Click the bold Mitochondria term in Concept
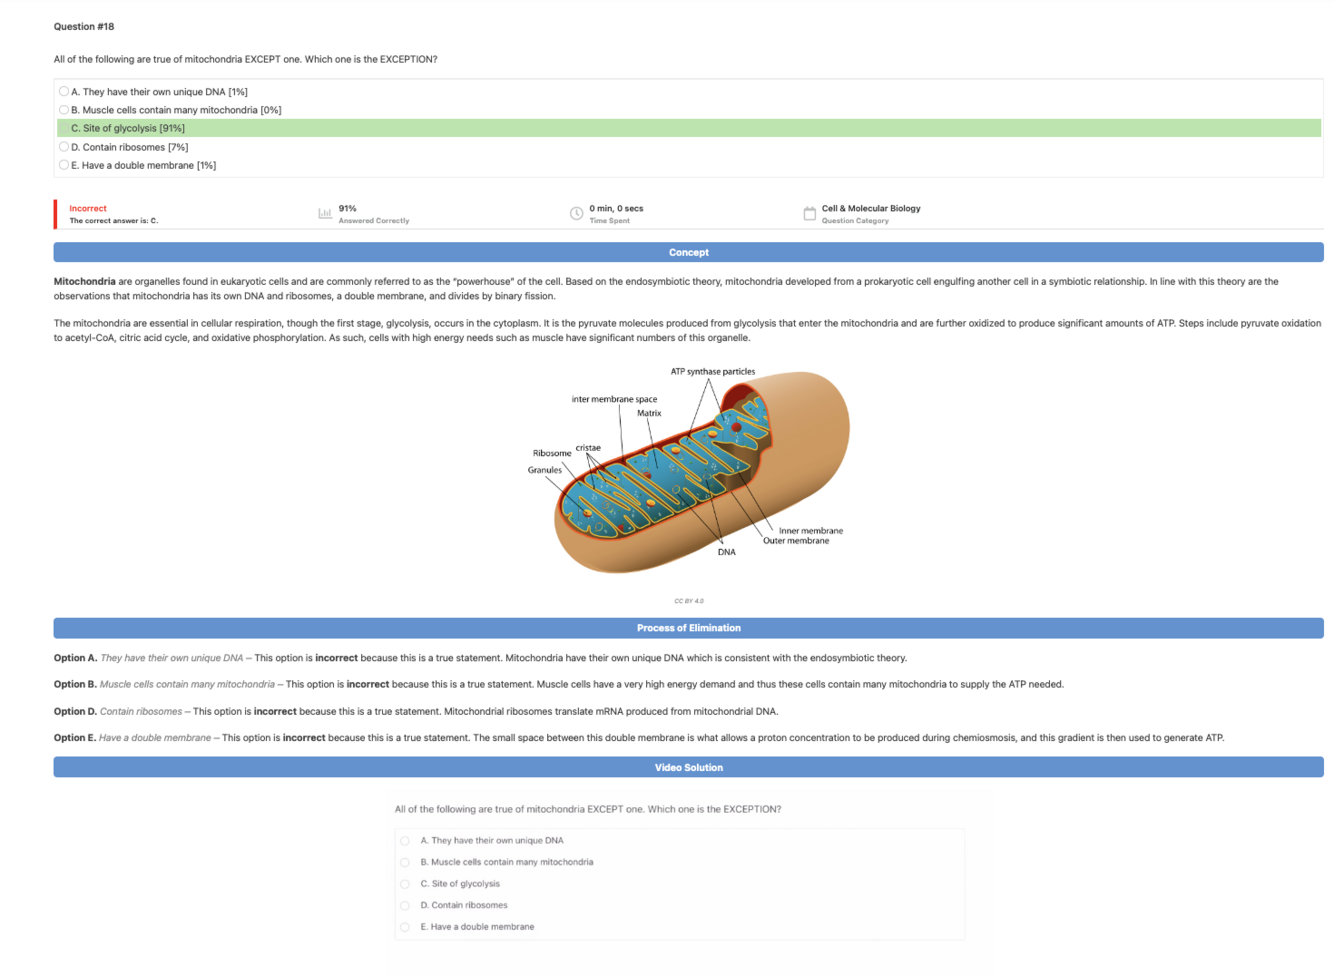The image size is (1334, 976). tap(85, 282)
